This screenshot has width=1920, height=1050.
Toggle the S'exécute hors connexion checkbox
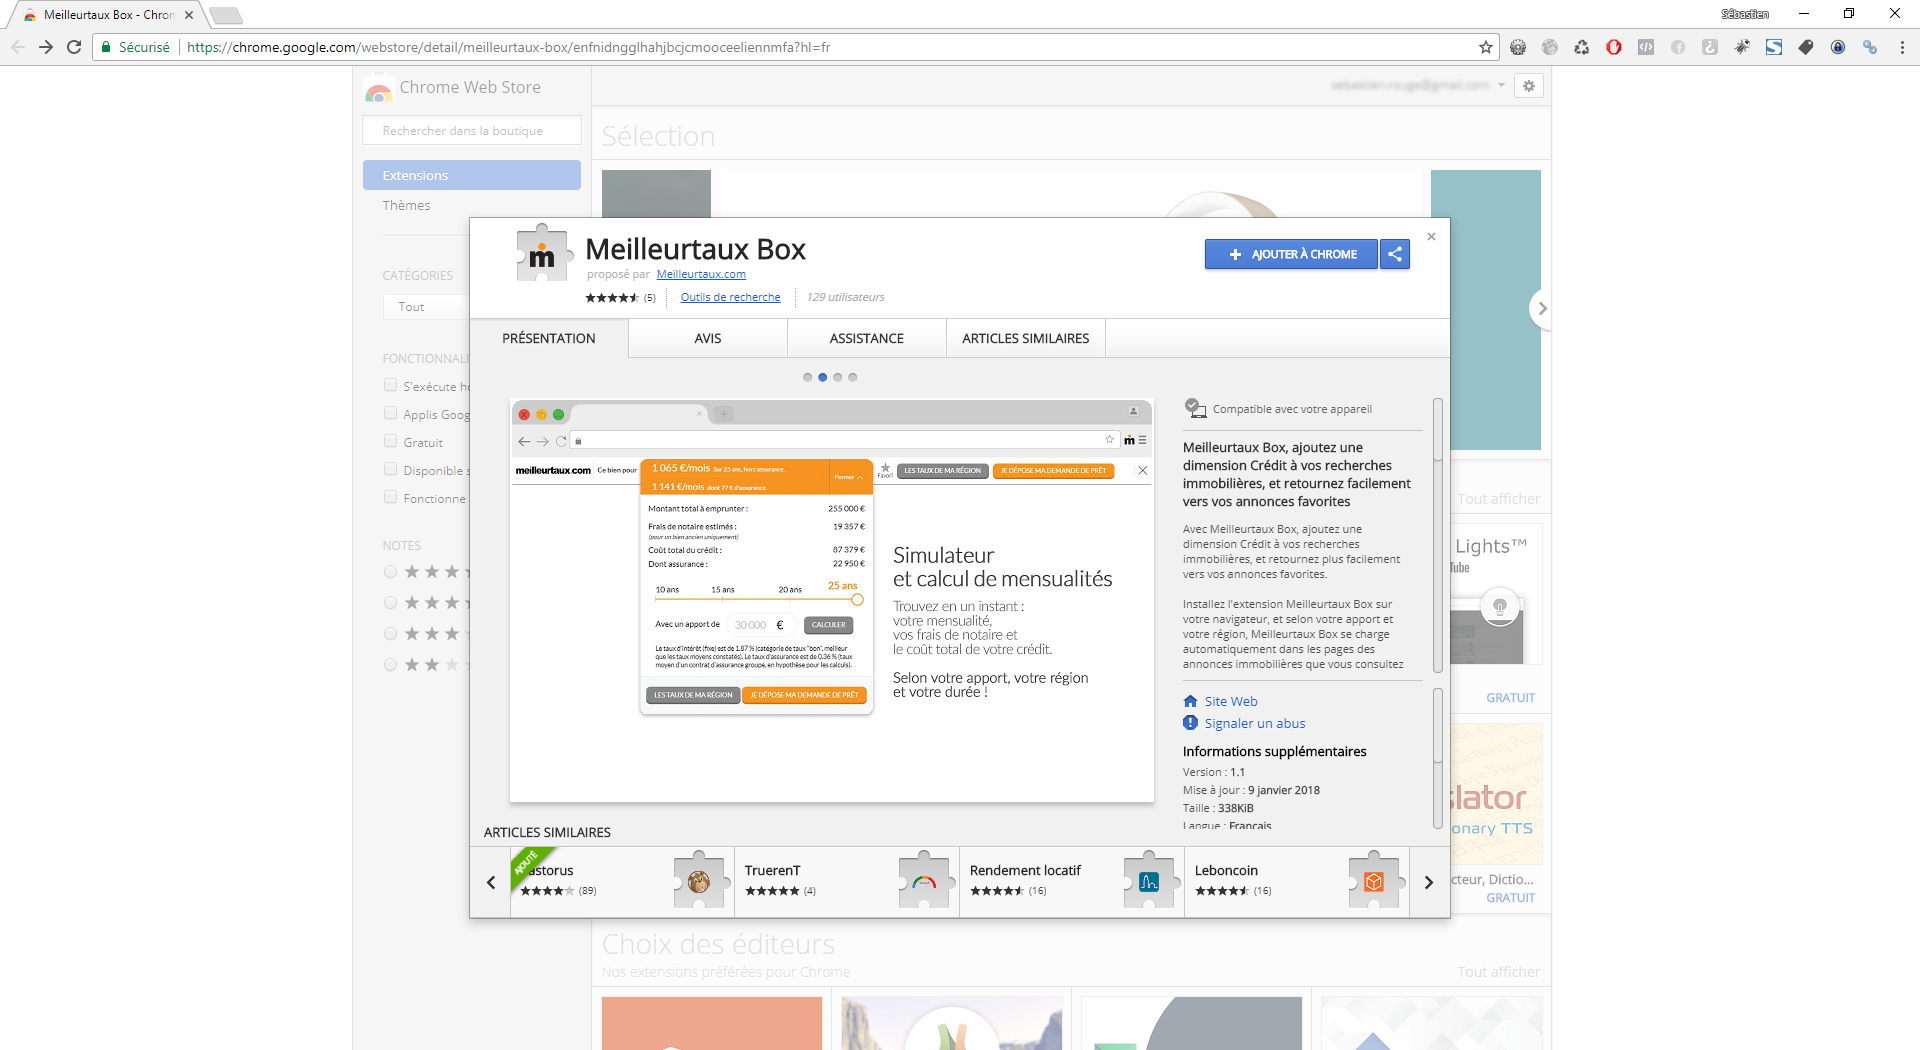[391, 386]
